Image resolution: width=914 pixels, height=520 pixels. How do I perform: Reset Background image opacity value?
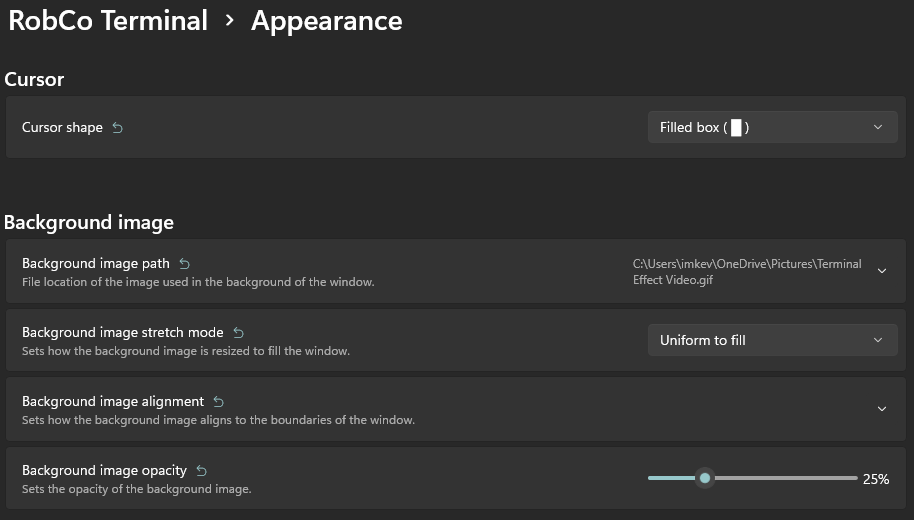pyautogui.click(x=201, y=471)
